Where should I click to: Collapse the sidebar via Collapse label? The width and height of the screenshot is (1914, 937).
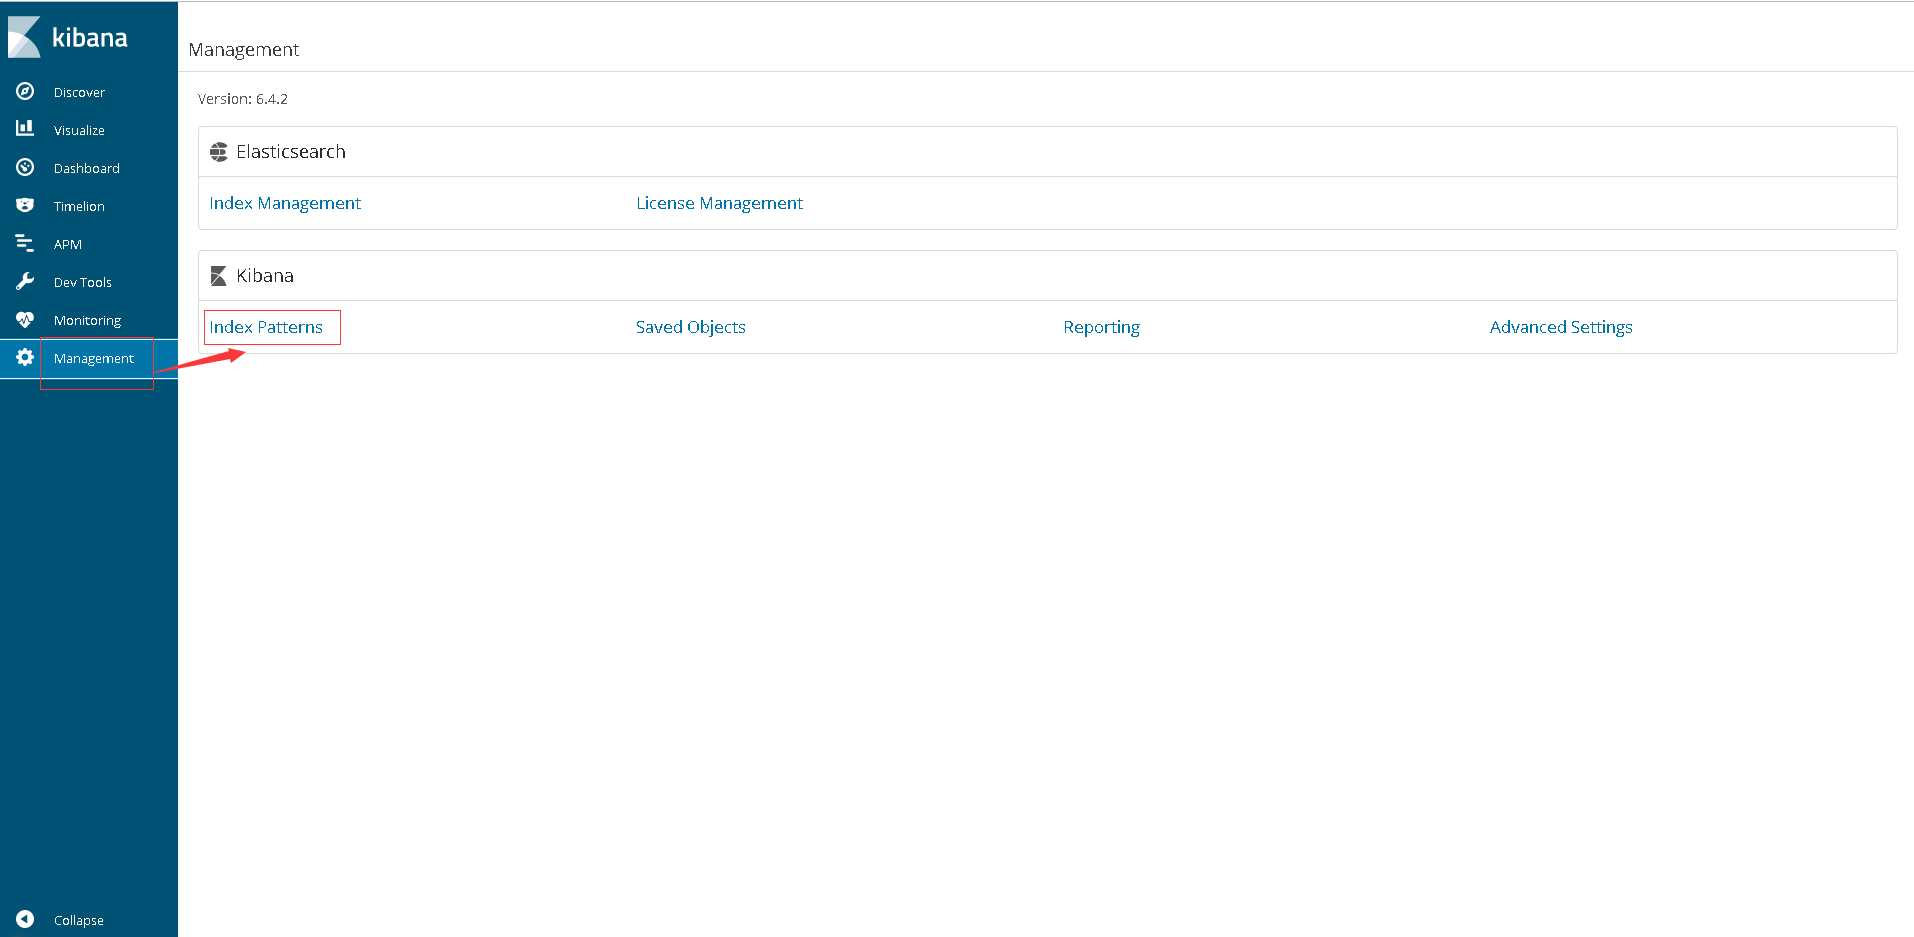coord(78,920)
